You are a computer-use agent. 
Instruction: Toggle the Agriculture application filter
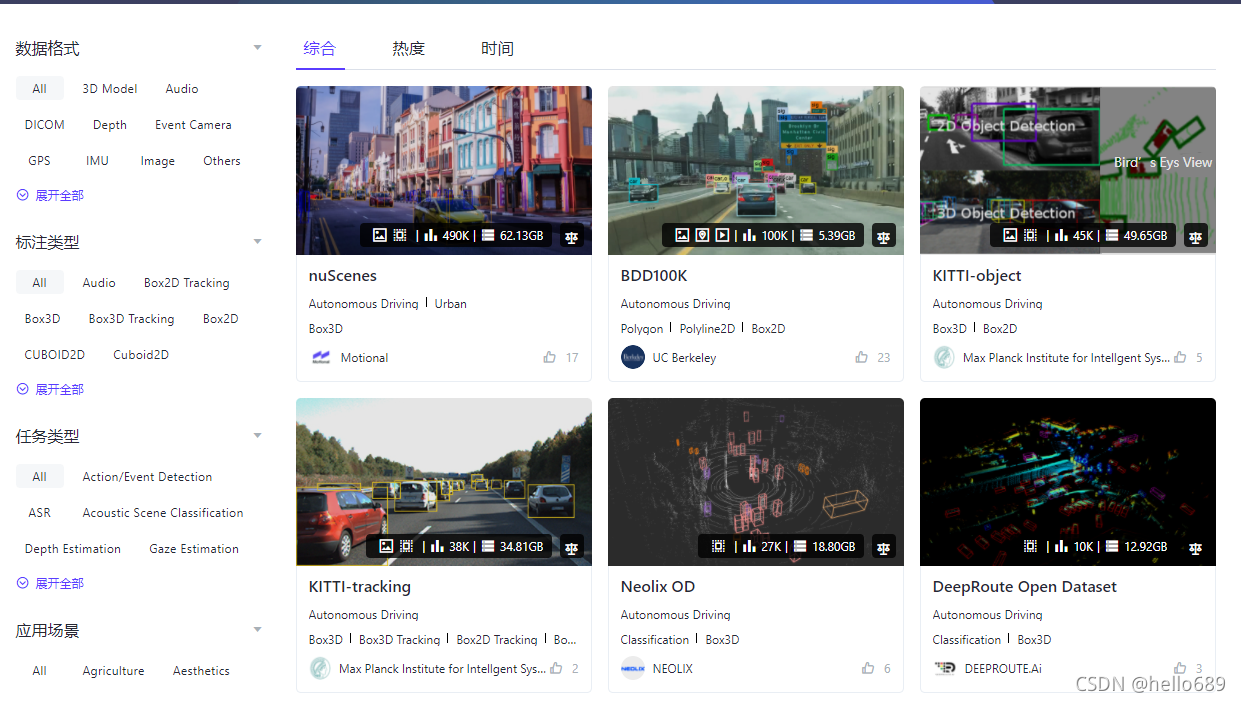(x=113, y=670)
